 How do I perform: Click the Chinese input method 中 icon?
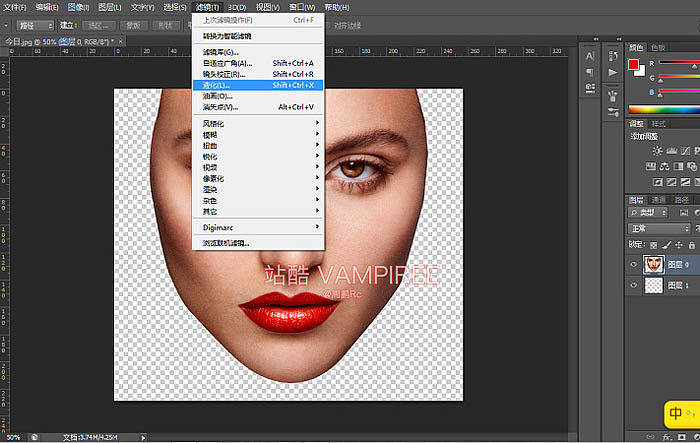click(675, 414)
